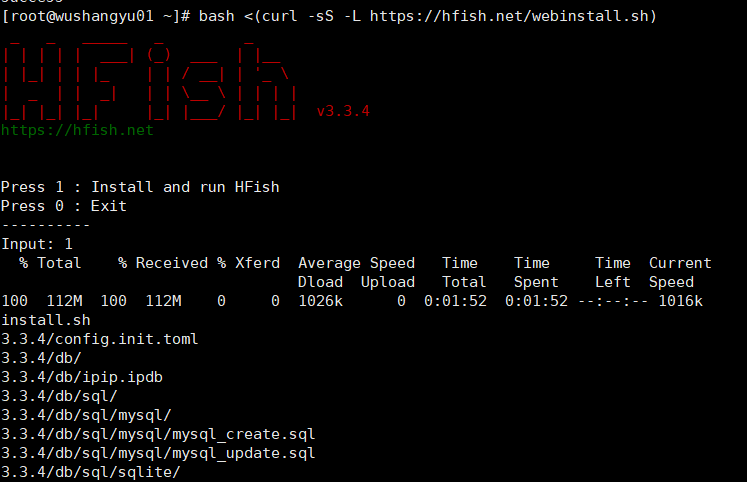The width and height of the screenshot is (747, 482).
Task: Click the 3.3.4/db/sql/sqlite/ directory line
Action: click(91, 472)
